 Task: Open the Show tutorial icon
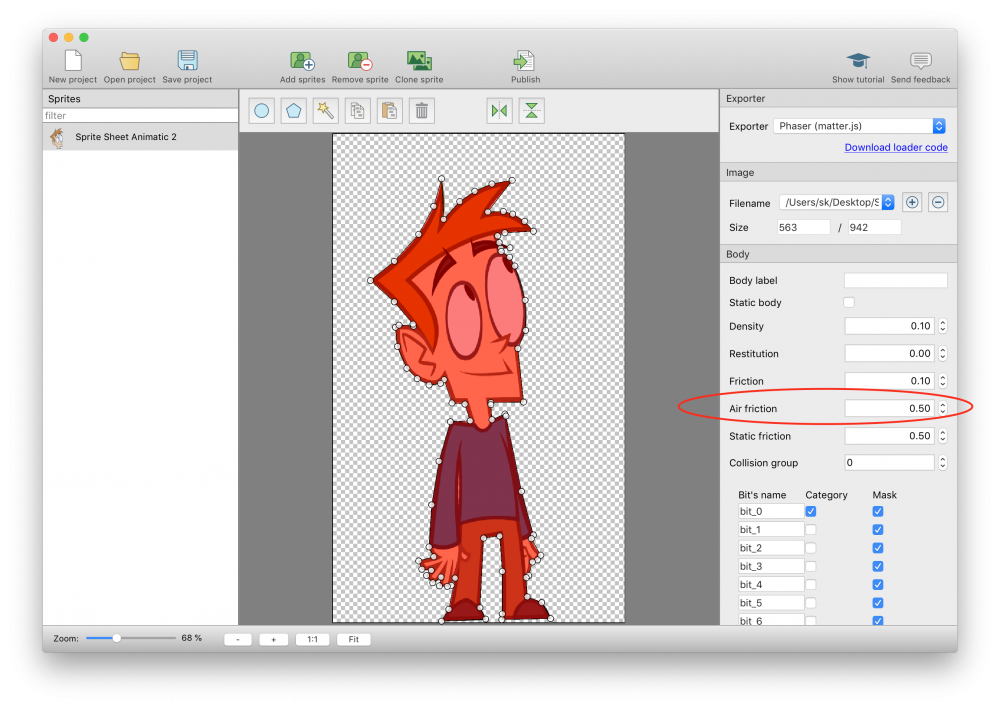[858, 67]
